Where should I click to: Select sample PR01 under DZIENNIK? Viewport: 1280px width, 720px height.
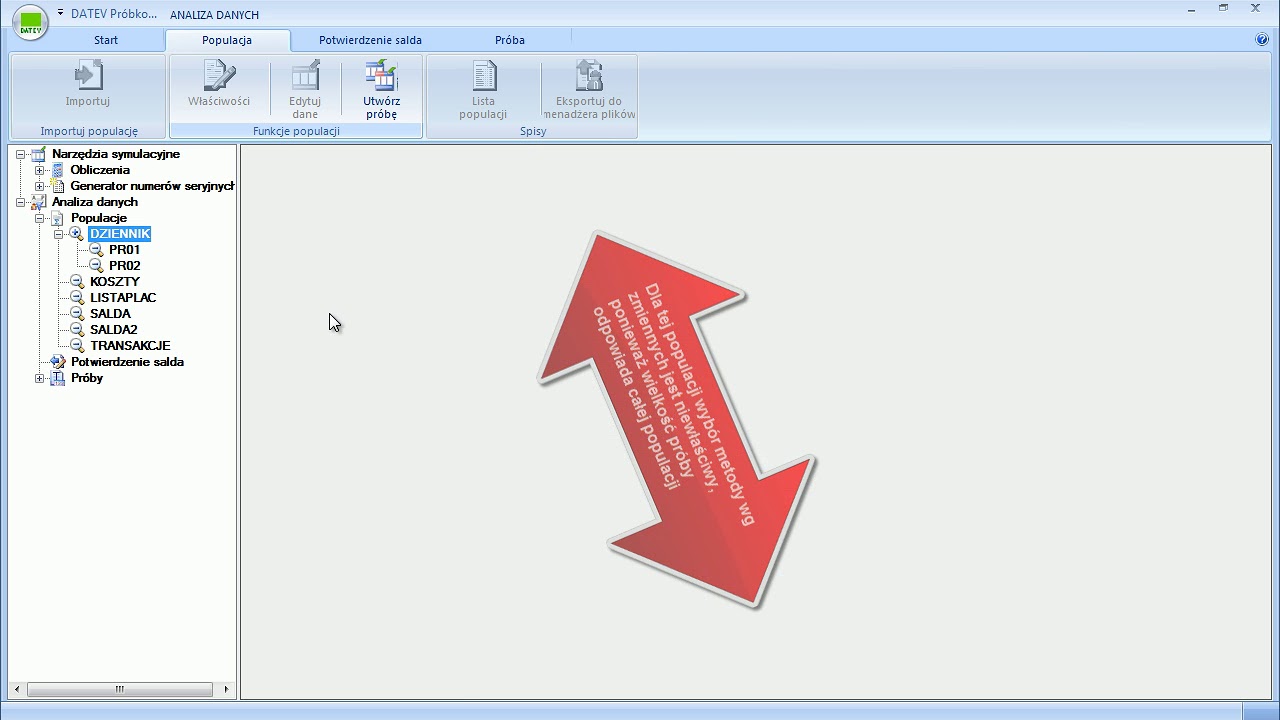coord(125,250)
